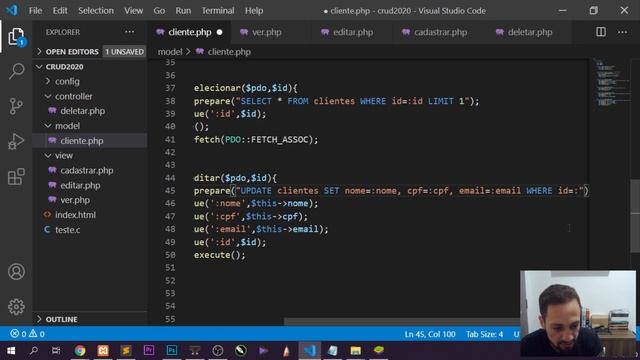Click the unsaved dot on cliente.php tab
The width and height of the screenshot is (640, 360).
tap(220, 32)
